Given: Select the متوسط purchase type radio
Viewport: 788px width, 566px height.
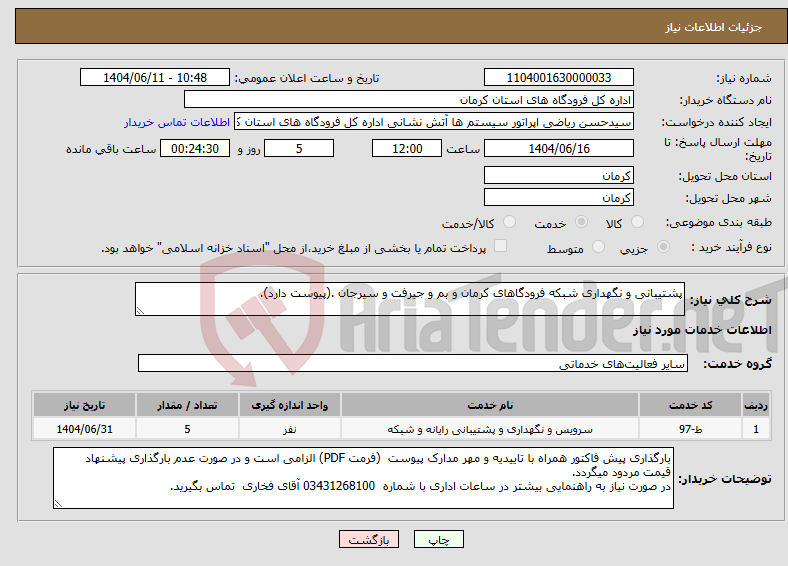Looking at the screenshot, I should [x=598, y=247].
